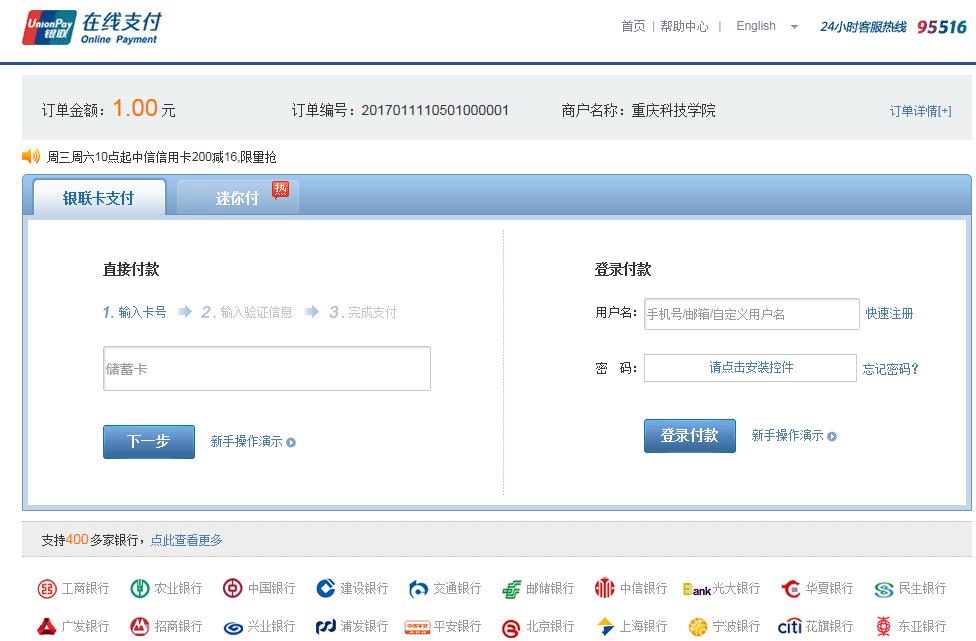Click the 邮储银行 bank icon
This screenshot has height=641, width=976.
512,589
